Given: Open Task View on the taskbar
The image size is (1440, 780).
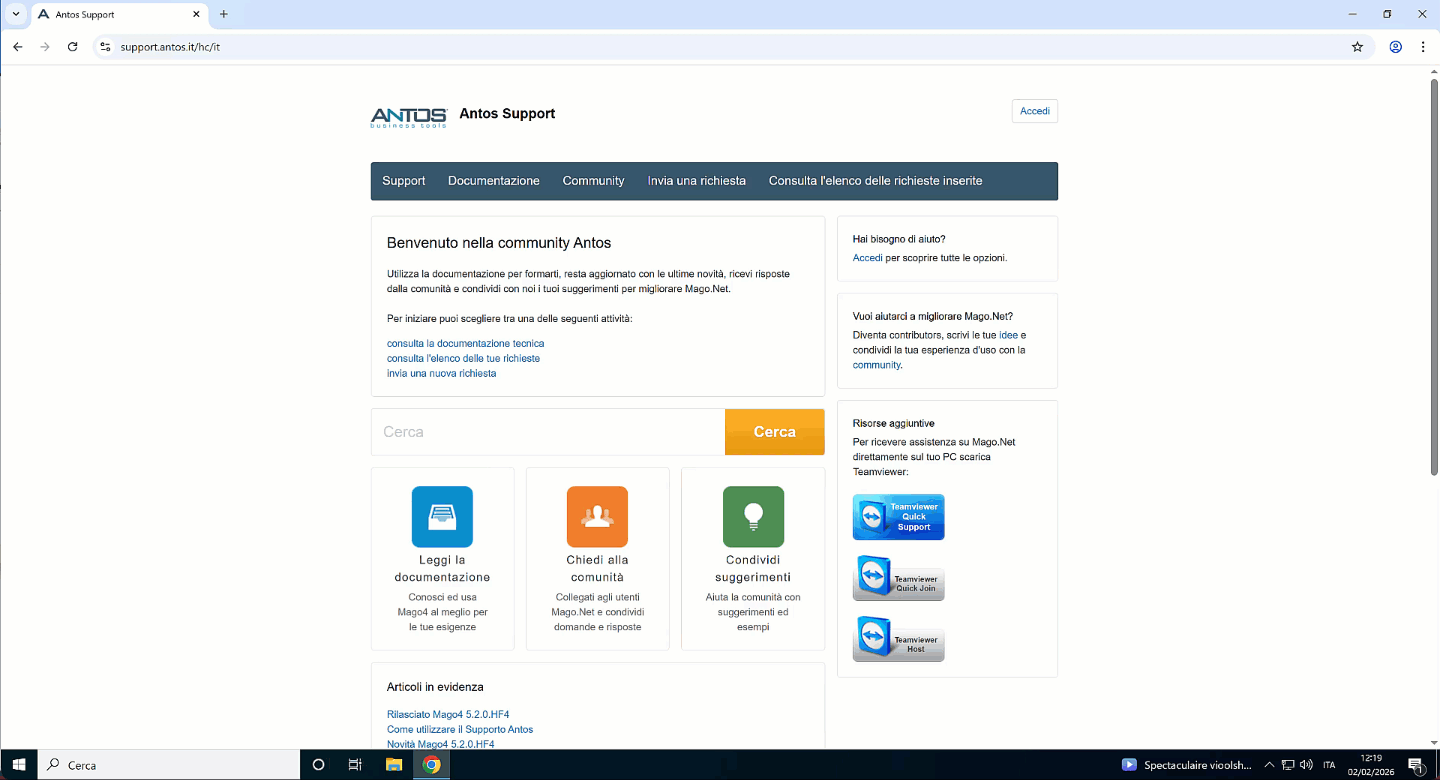Looking at the screenshot, I should click(x=355, y=764).
